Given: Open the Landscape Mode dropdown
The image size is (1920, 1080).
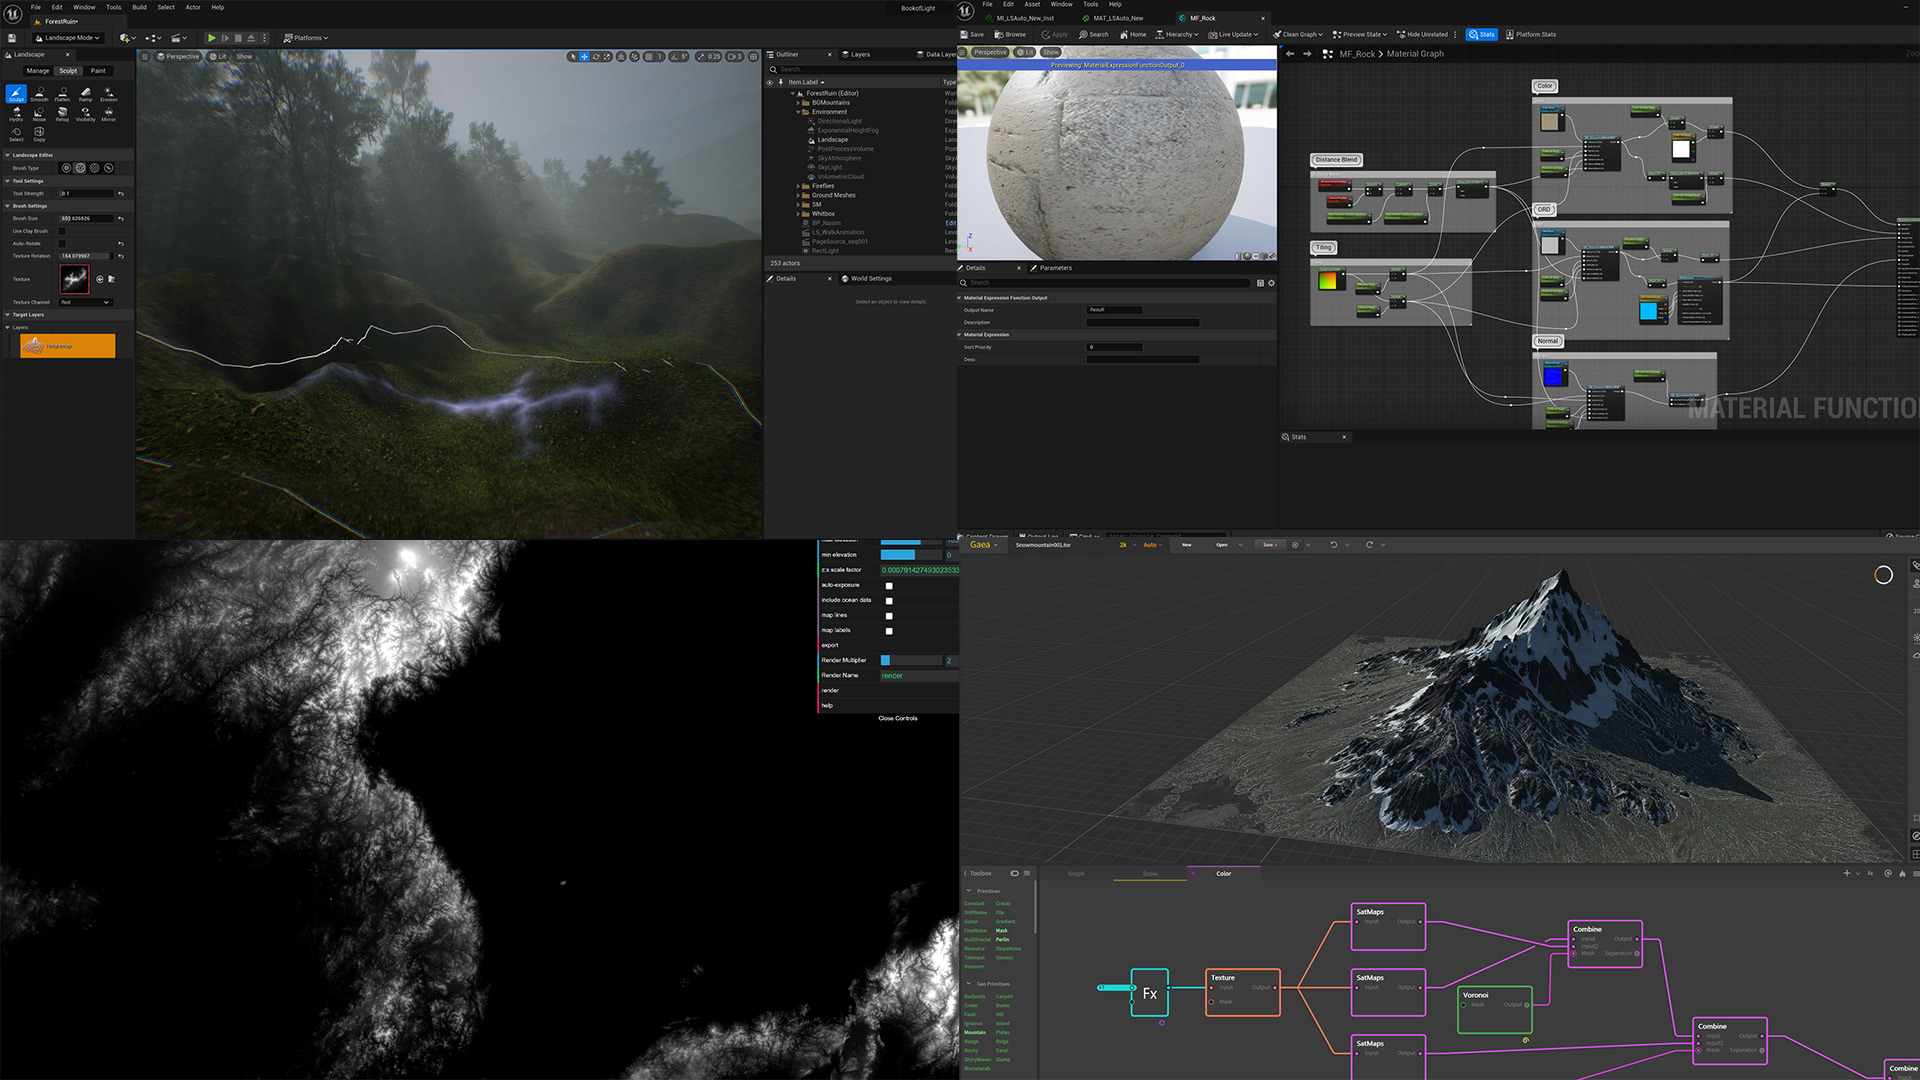Looking at the screenshot, I should [x=66, y=38].
